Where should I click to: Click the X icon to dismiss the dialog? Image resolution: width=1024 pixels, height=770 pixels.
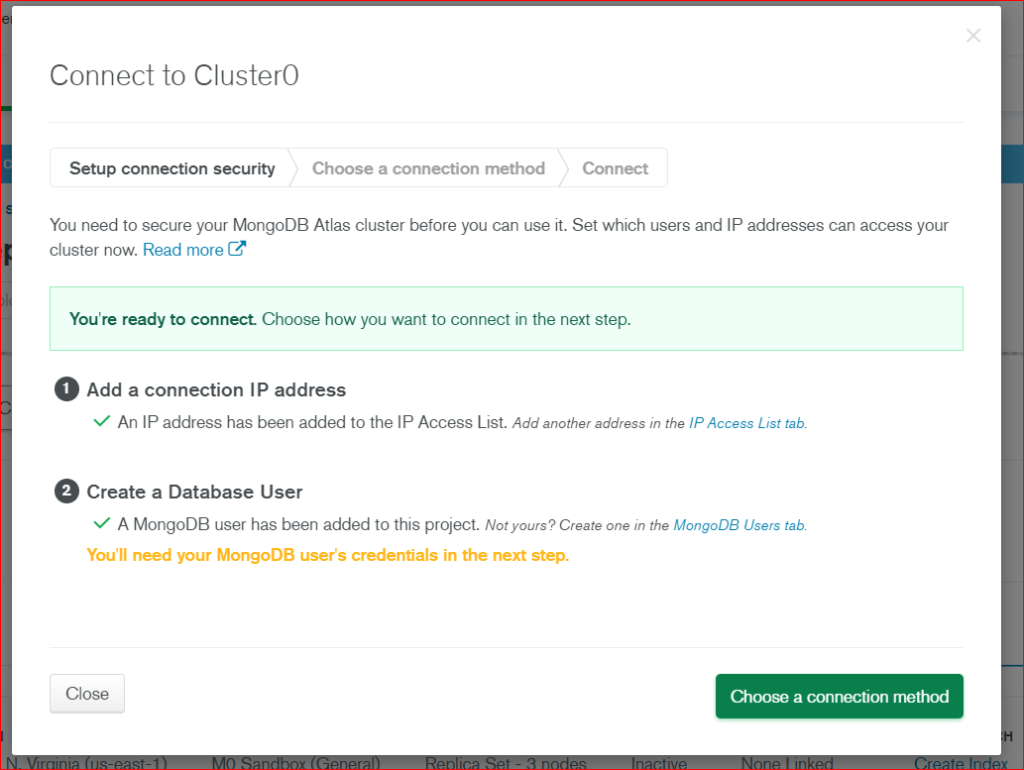[x=973, y=36]
